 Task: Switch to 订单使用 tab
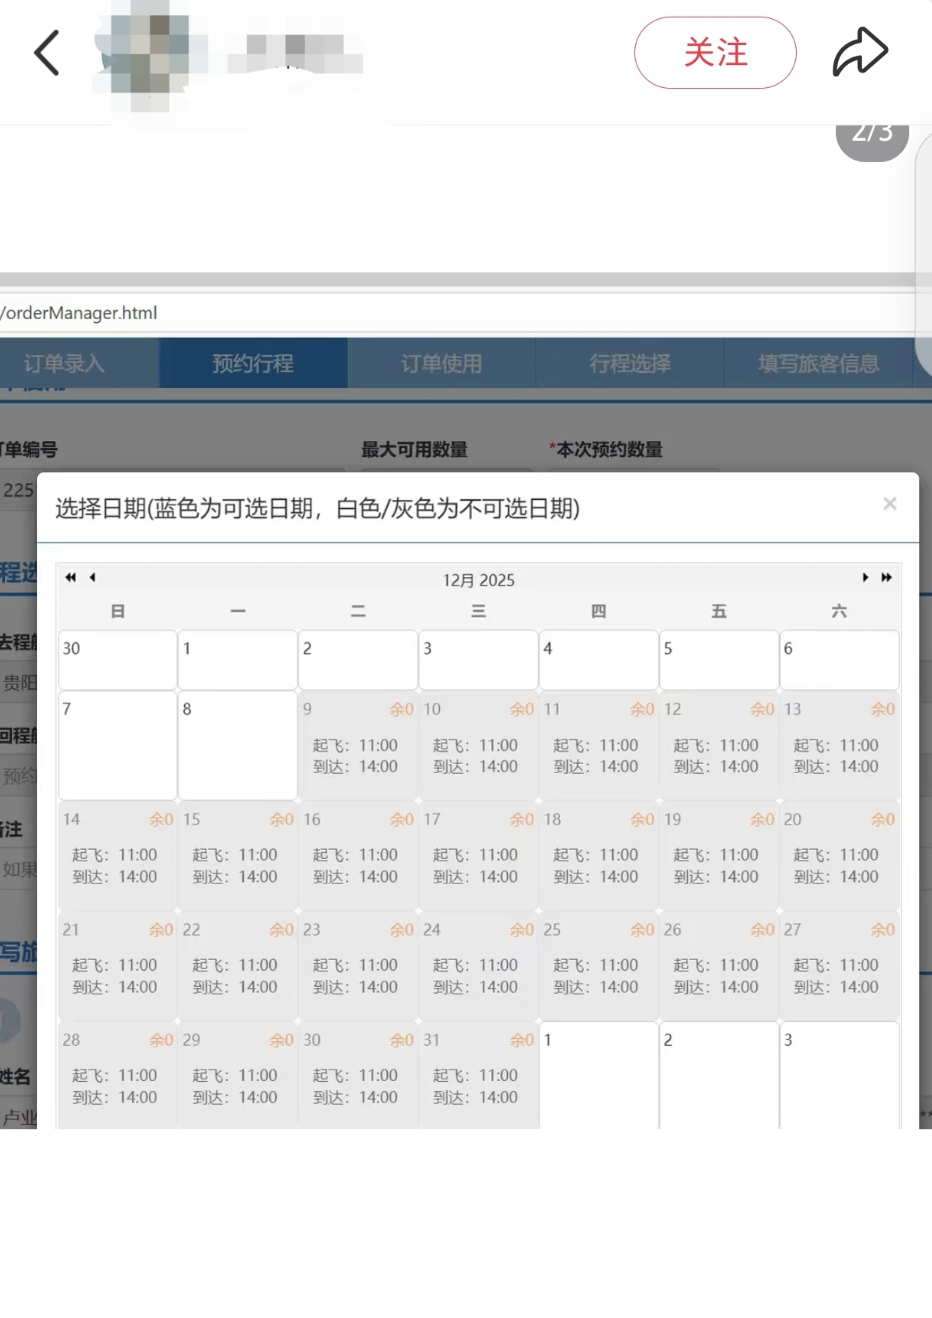(x=441, y=363)
